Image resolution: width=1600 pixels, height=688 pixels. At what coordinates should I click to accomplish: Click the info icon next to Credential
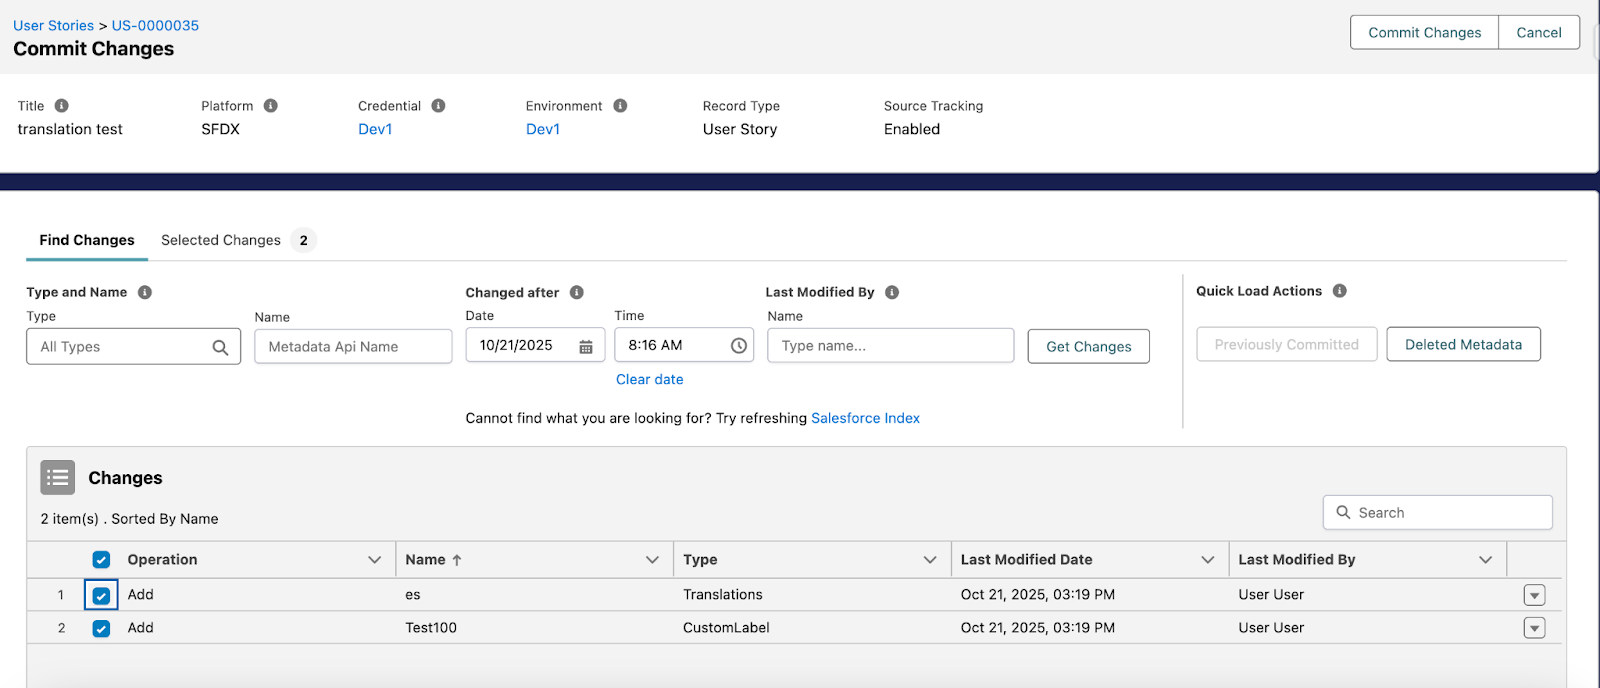438,106
